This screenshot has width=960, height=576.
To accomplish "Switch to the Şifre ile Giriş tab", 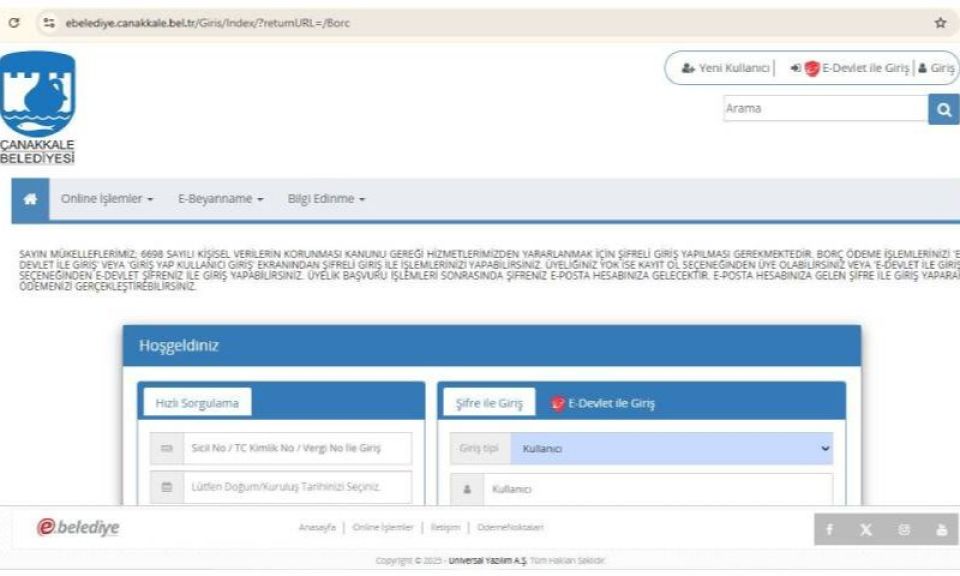I will pyautogui.click(x=489, y=403).
